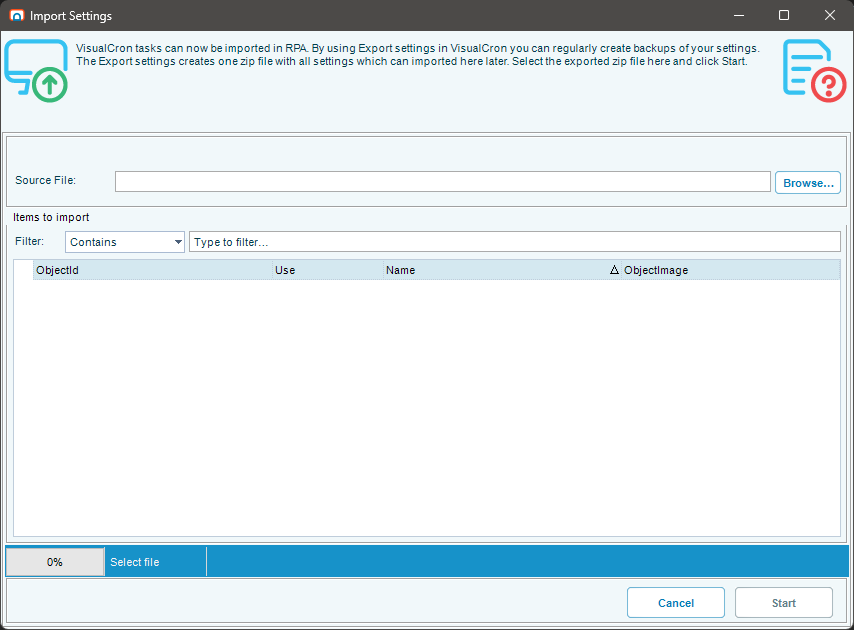The width and height of the screenshot is (854, 630).
Task: Click the Browse... button
Action: 808,183
